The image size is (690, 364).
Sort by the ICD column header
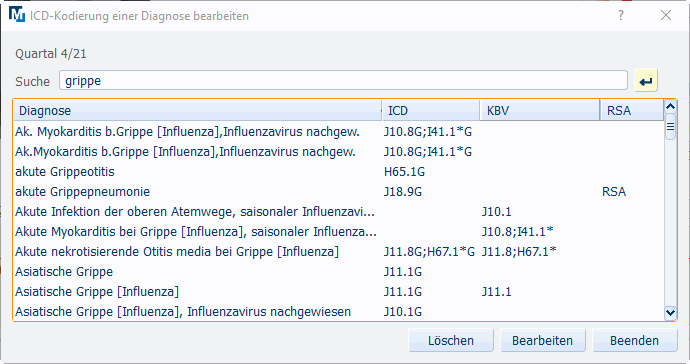click(431, 110)
